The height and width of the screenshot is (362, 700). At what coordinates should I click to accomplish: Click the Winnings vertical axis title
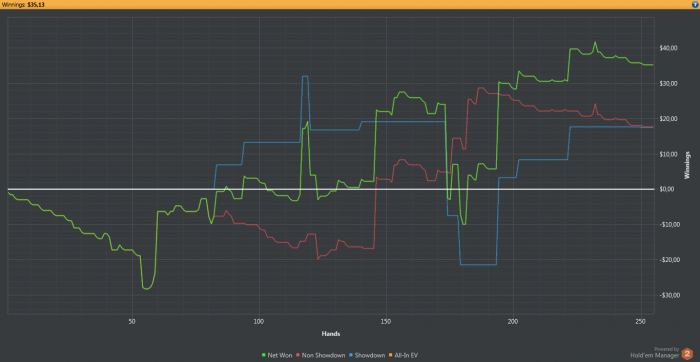pos(688,166)
